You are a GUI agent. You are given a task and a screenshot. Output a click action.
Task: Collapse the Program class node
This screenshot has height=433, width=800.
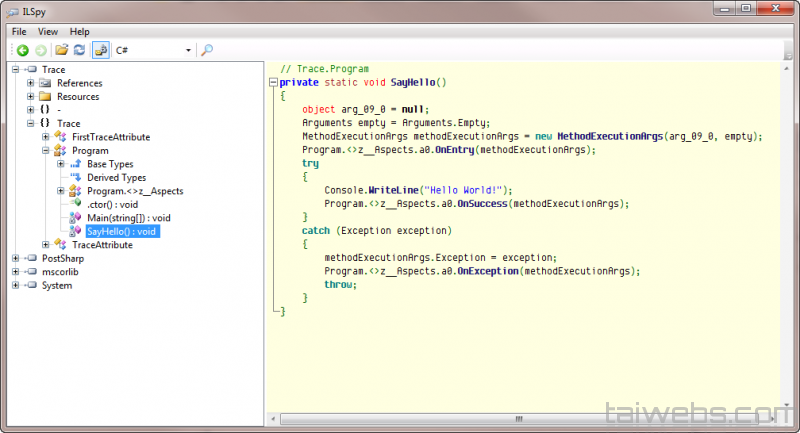[46, 151]
